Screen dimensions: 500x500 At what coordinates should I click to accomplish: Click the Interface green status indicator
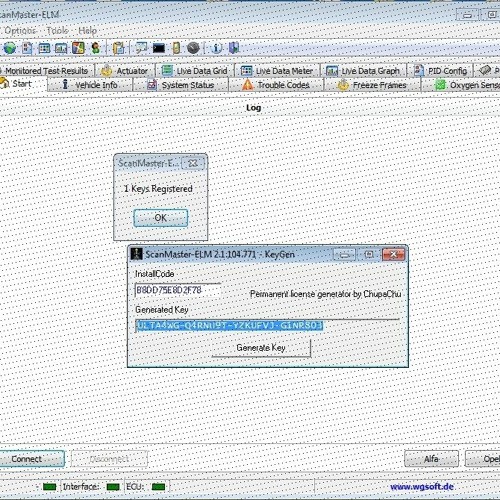[x=113, y=487]
